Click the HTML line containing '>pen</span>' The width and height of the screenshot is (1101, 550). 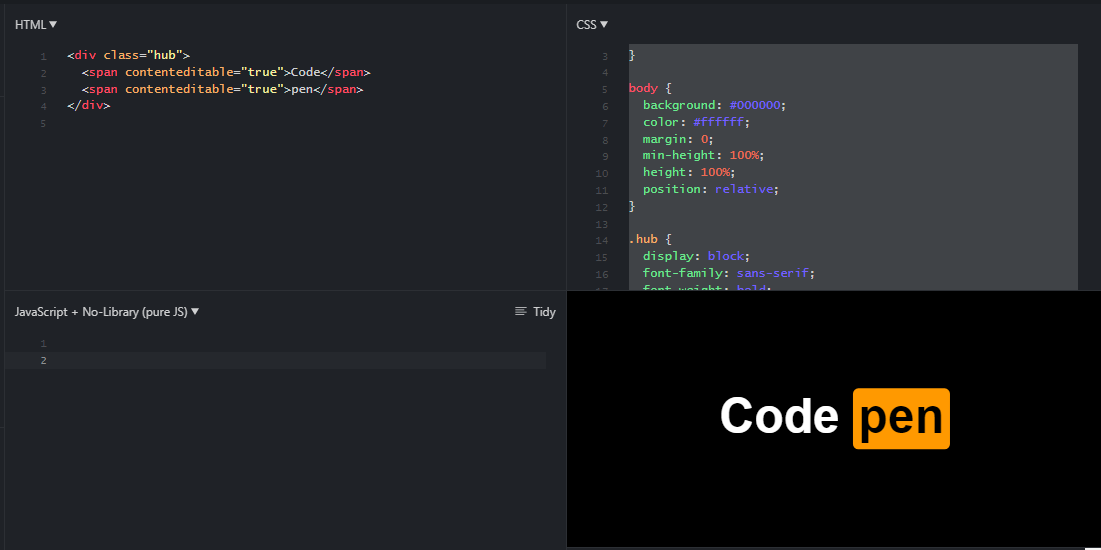tap(223, 89)
